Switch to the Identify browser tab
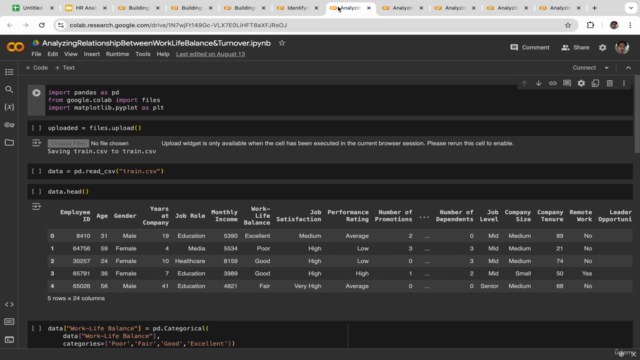Screen dimensions: 640x360 [x=297, y=8]
